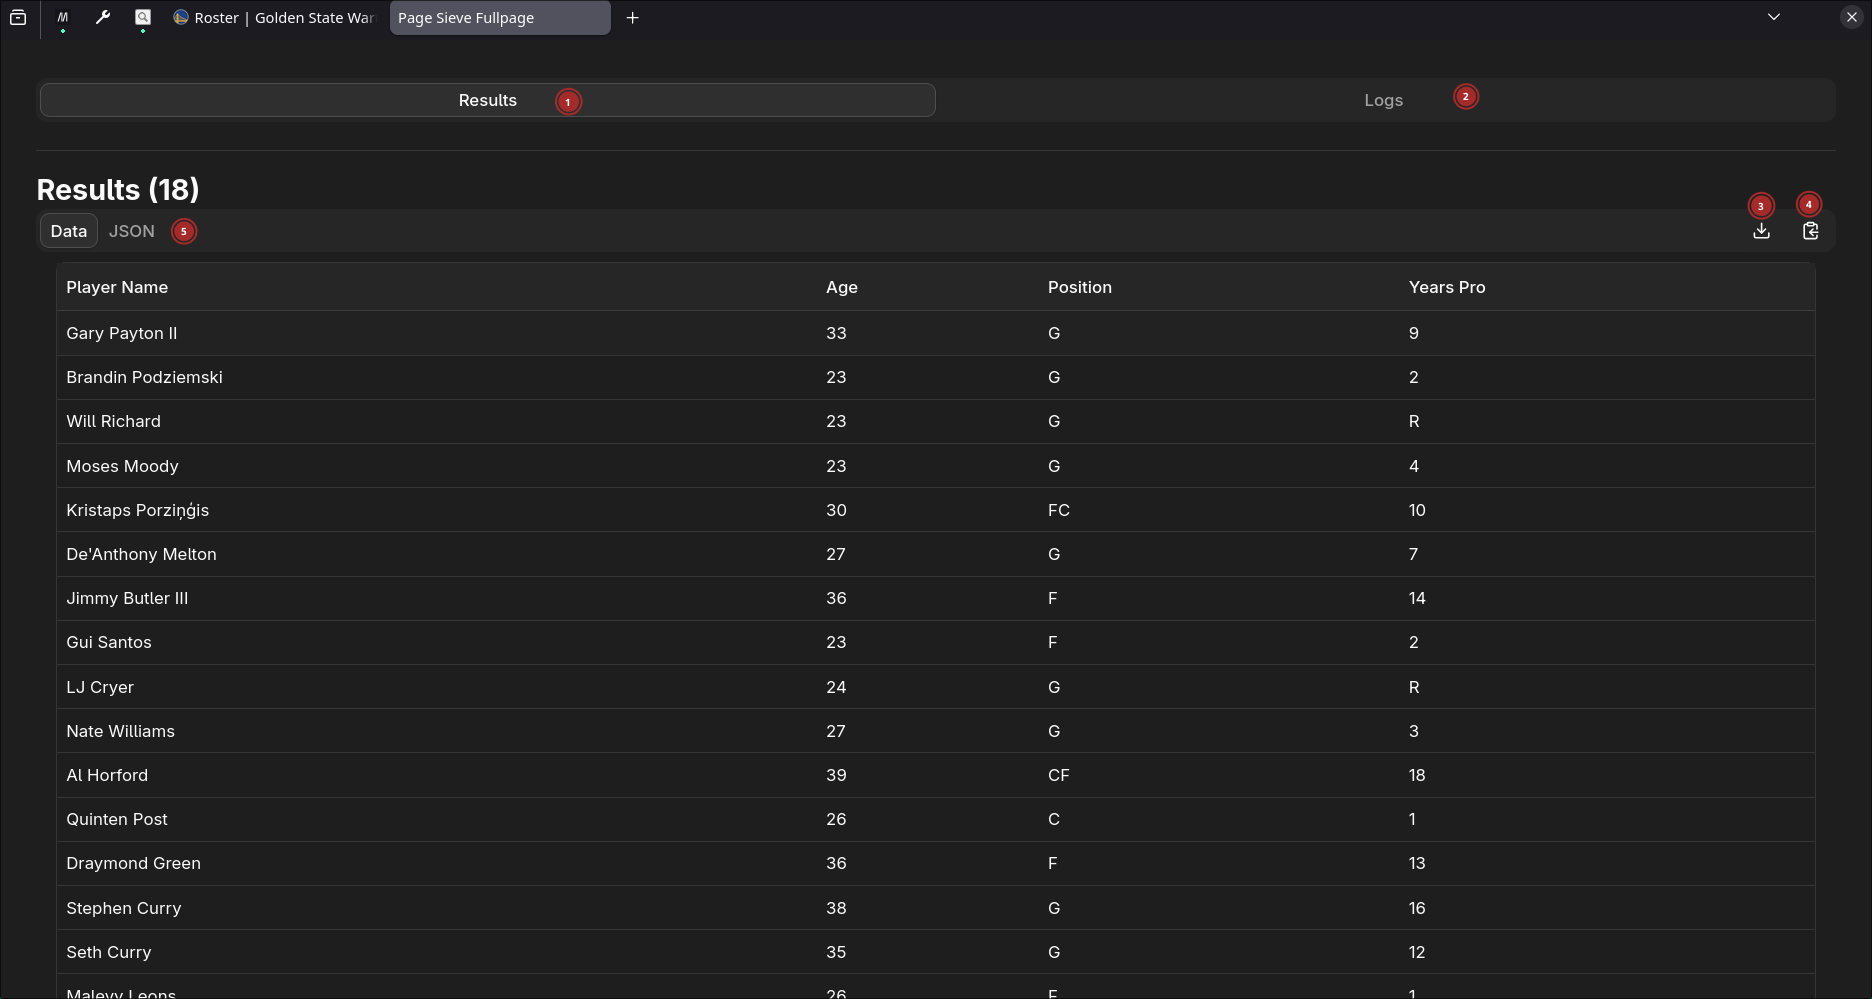1872x999 pixels.
Task: Select the Data format option
Action: click(68, 231)
